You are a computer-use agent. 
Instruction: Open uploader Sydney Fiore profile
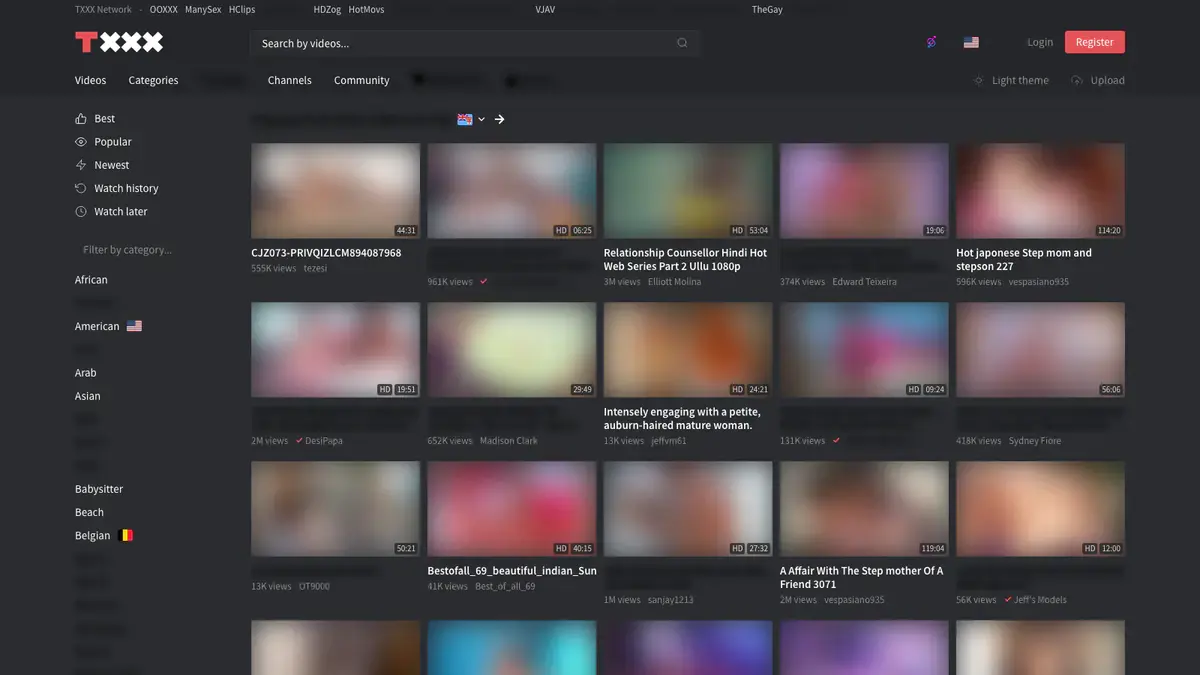1035,441
